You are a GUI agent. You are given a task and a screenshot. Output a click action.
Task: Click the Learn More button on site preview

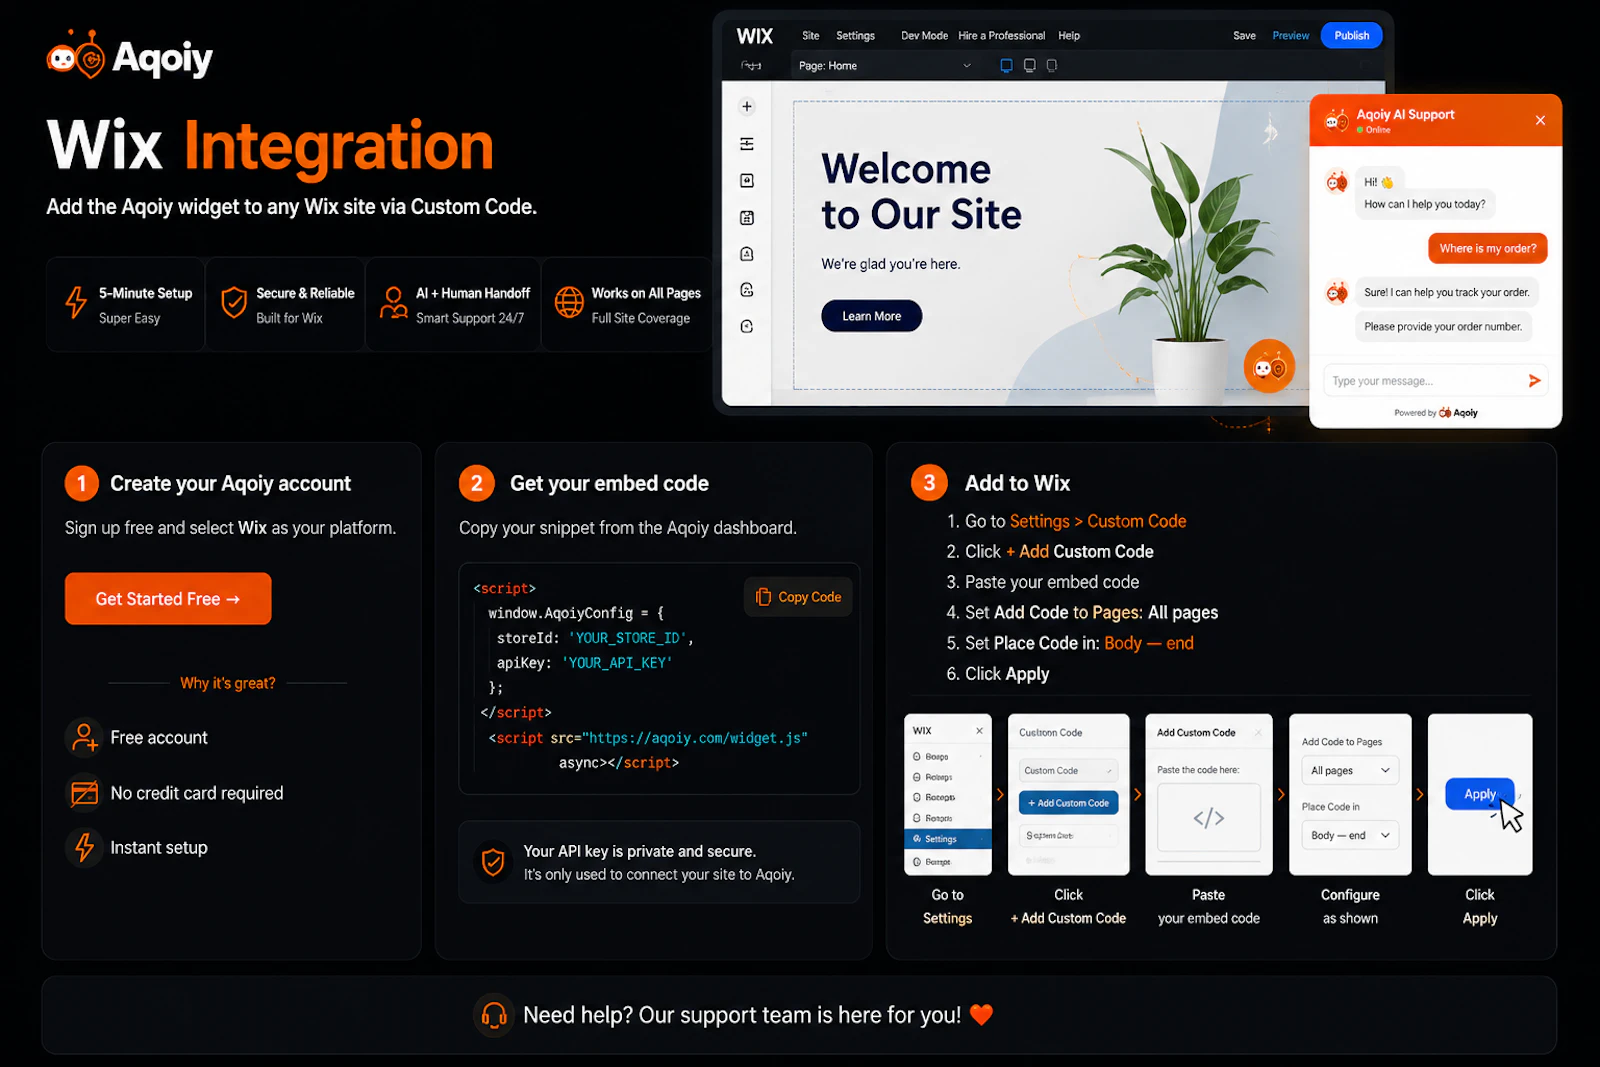pyautogui.click(x=871, y=316)
